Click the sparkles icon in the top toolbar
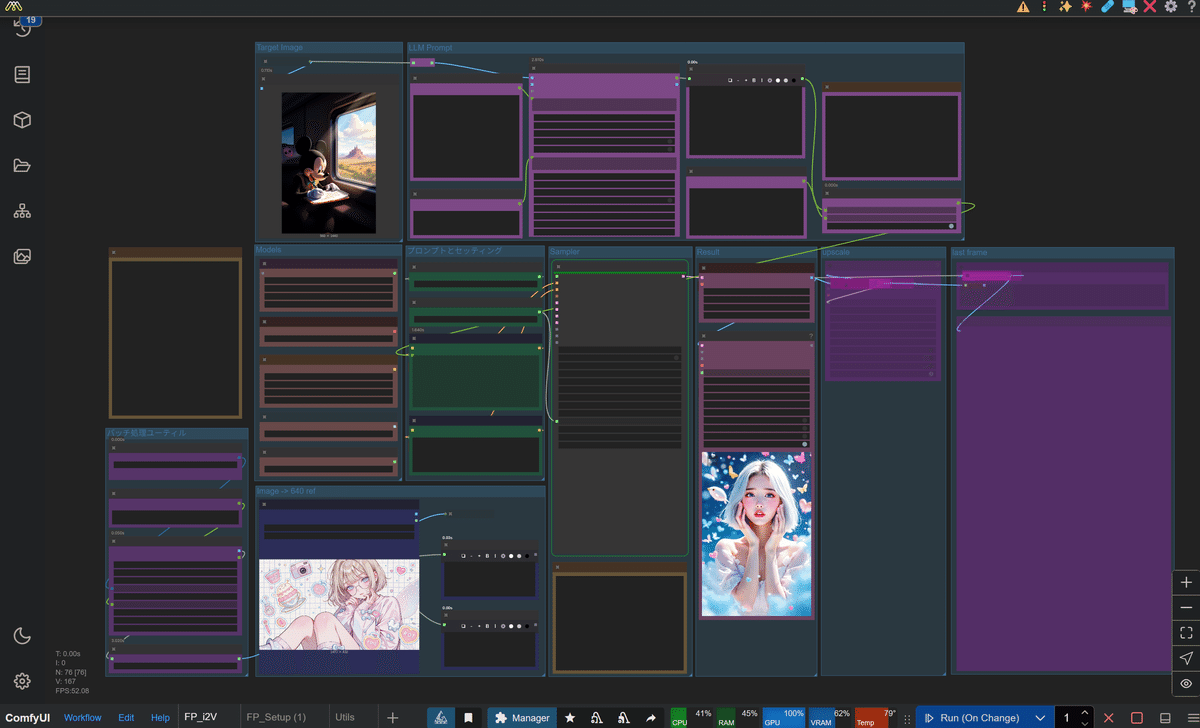 click(1065, 6)
